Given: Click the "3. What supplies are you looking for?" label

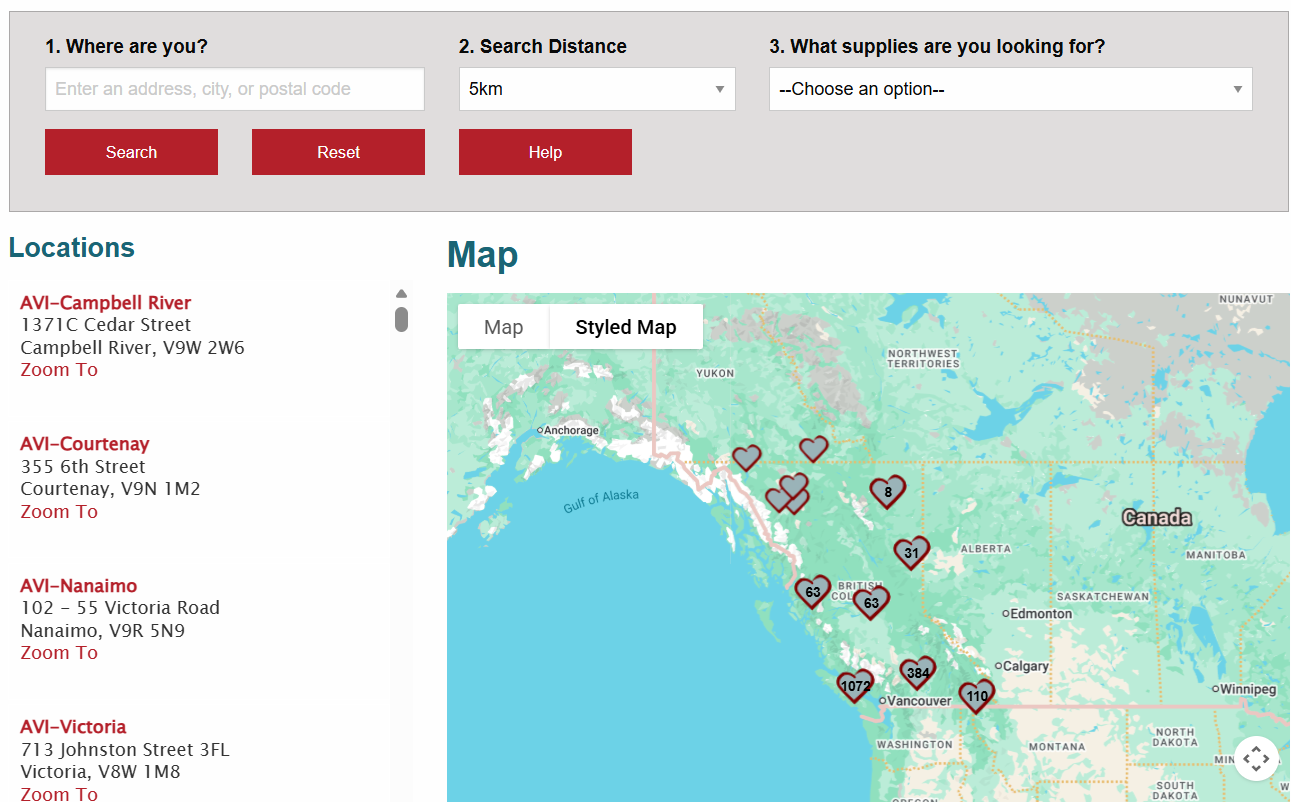Looking at the screenshot, I should coord(937,47).
